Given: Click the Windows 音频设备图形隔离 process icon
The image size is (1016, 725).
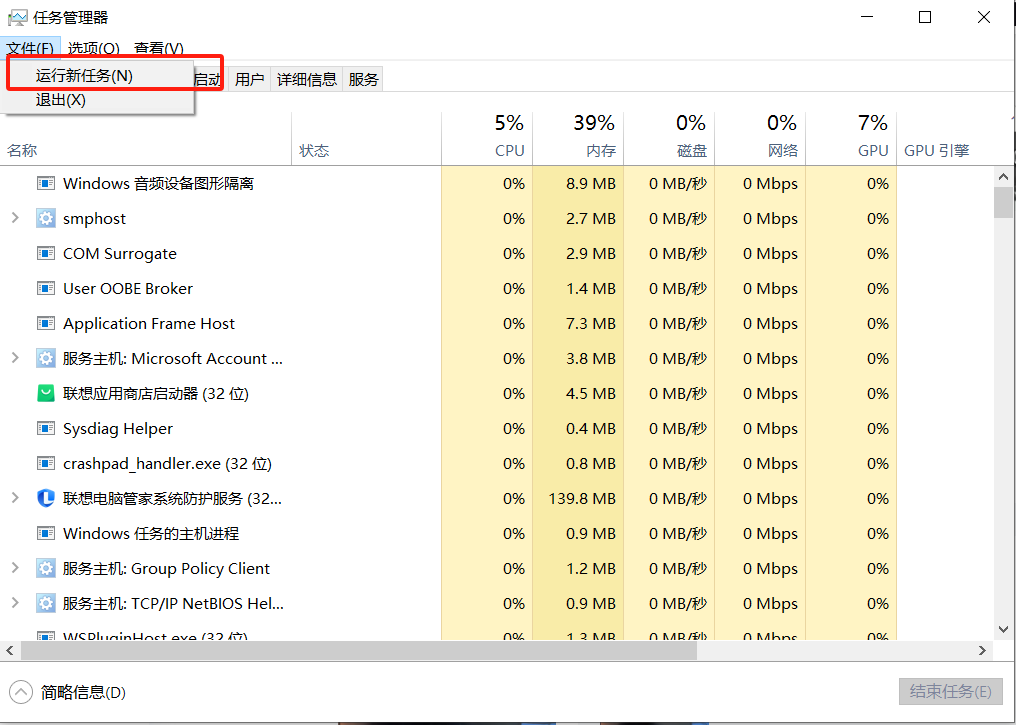Looking at the screenshot, I should 45,183.
